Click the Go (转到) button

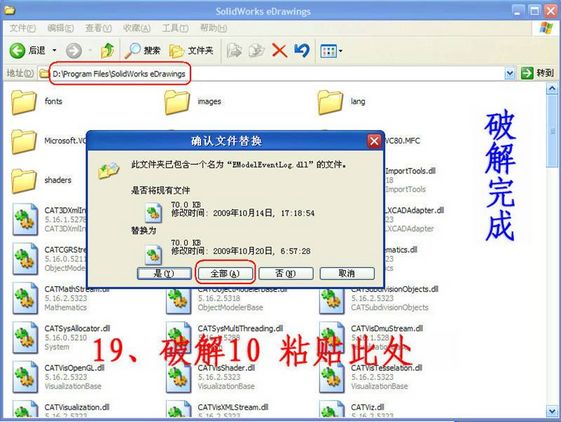click(x=537, y=73)
